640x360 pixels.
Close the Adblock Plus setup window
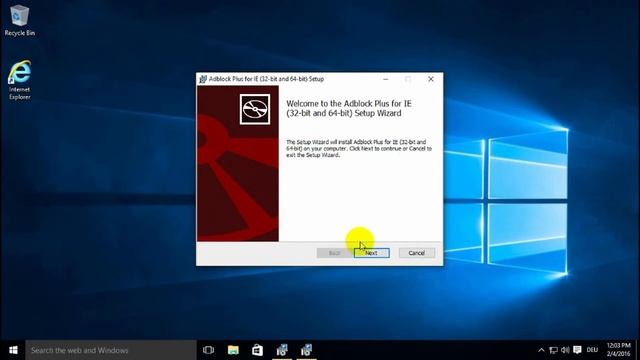pyautogui.click(x=431, y=79)
